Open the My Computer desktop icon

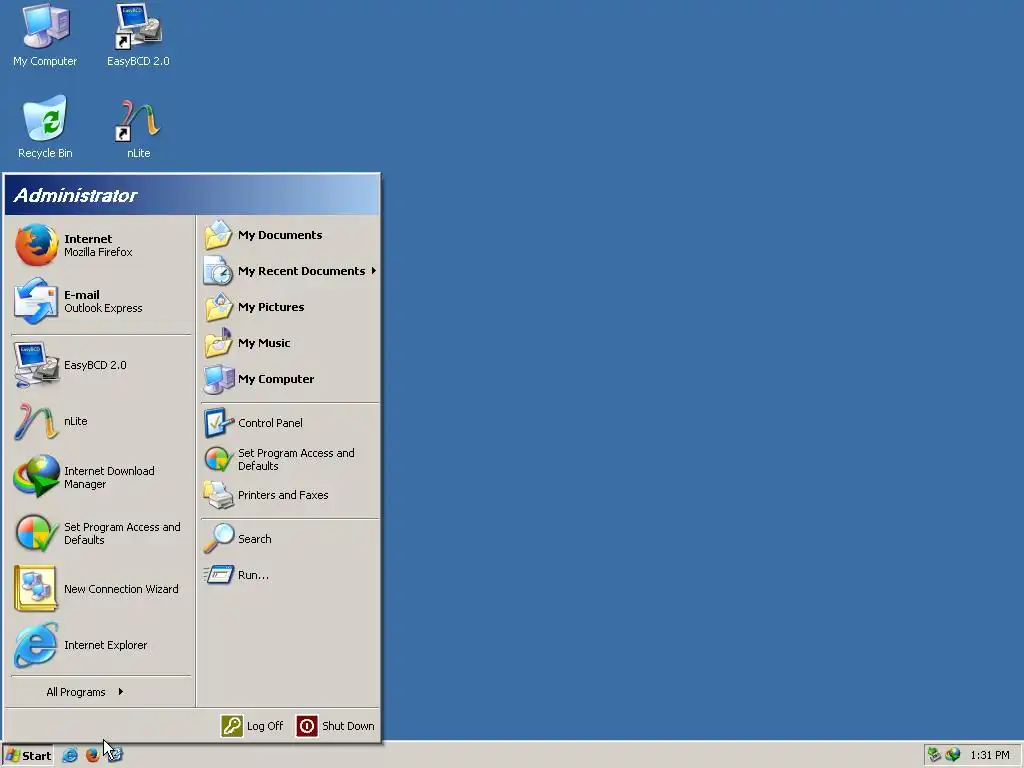coord(45,35)
